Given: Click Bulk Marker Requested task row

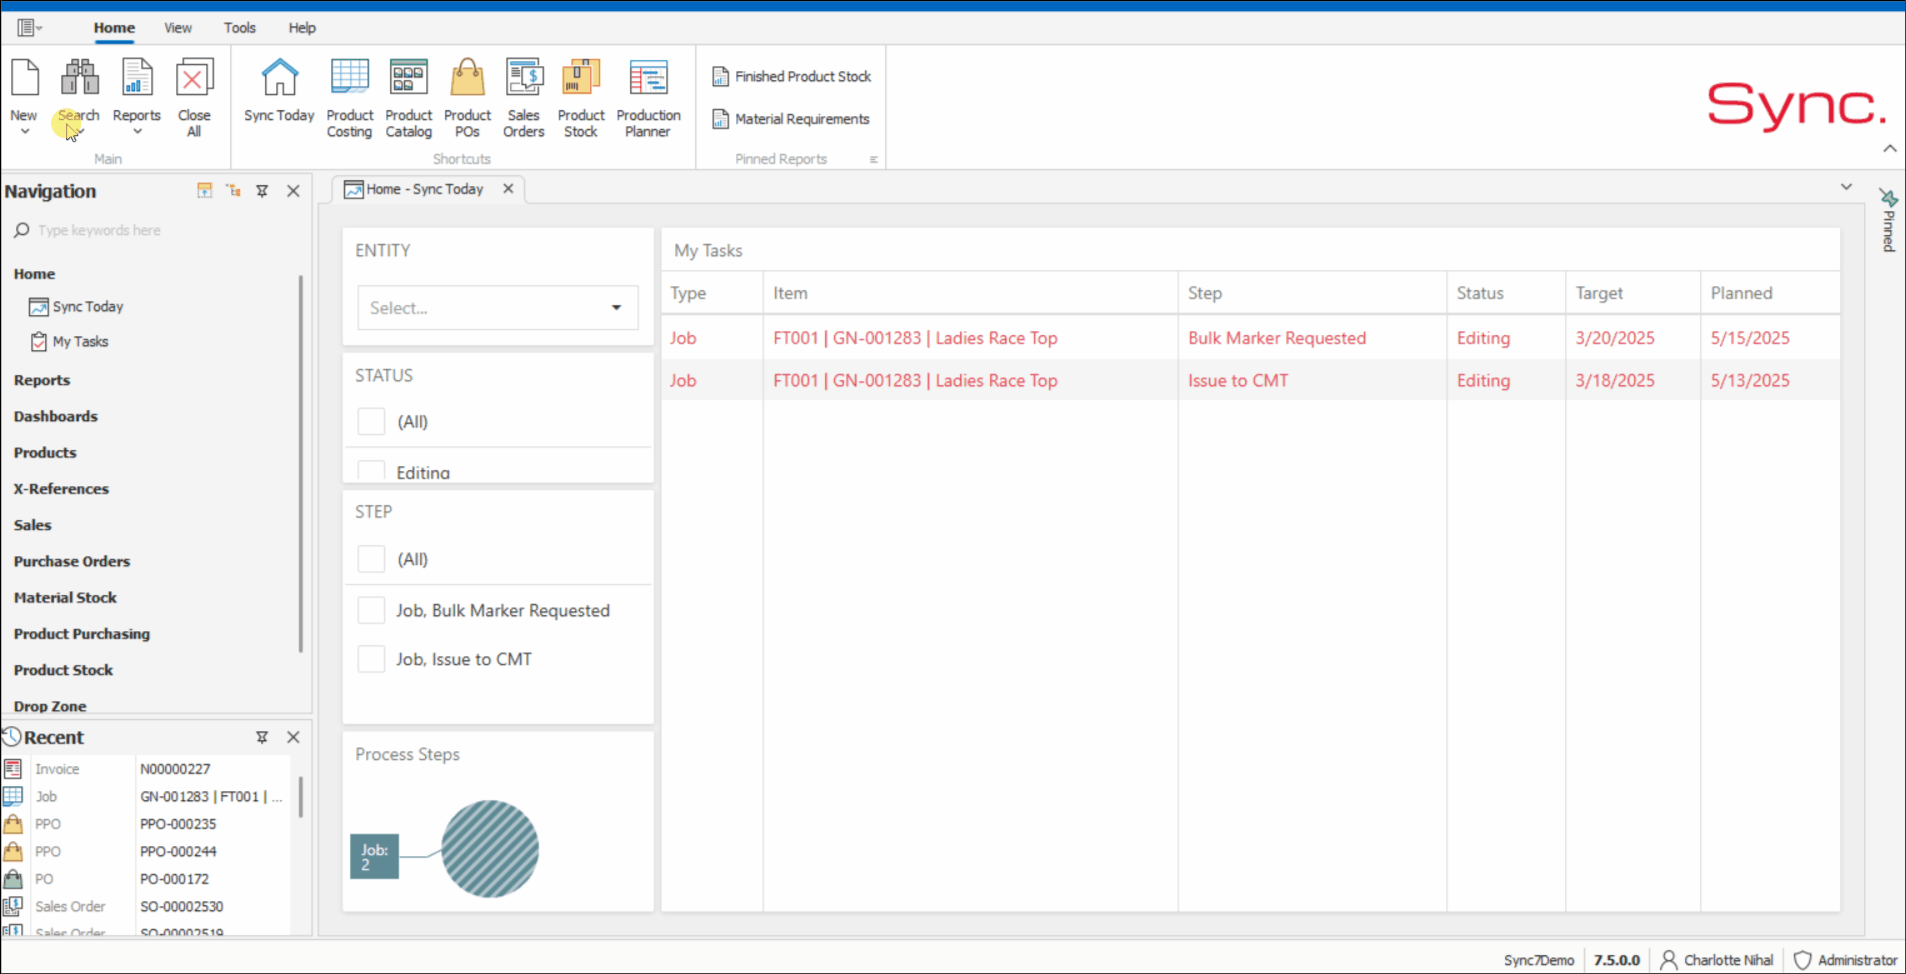Looking at the screenshot, I should (1250, 338).
